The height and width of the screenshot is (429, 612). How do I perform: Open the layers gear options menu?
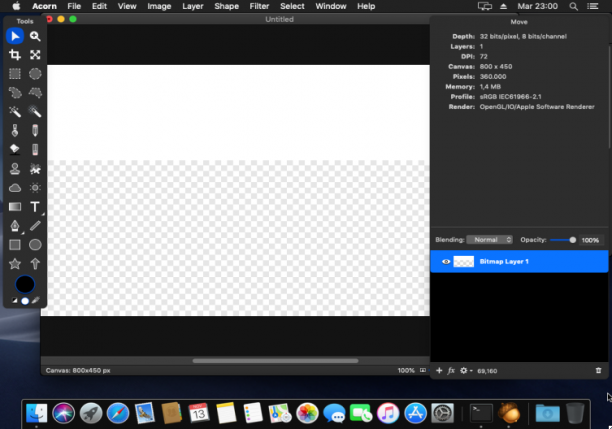[466, 370]
